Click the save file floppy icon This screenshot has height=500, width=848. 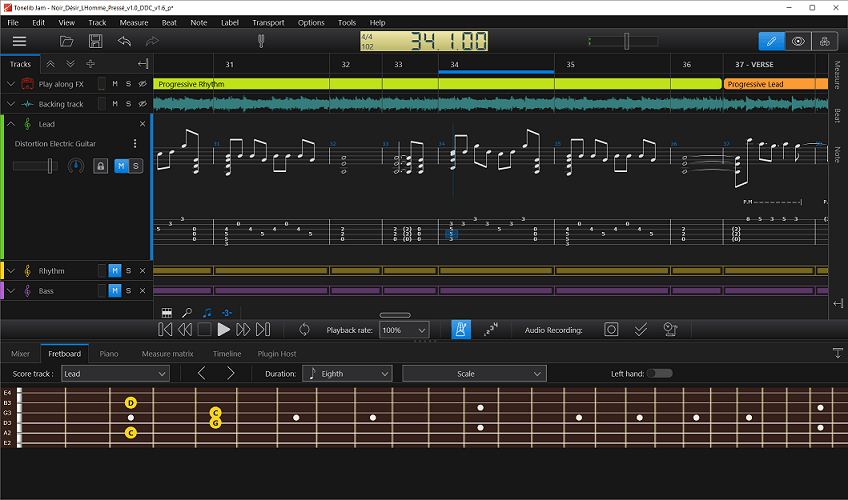(95, 41)
